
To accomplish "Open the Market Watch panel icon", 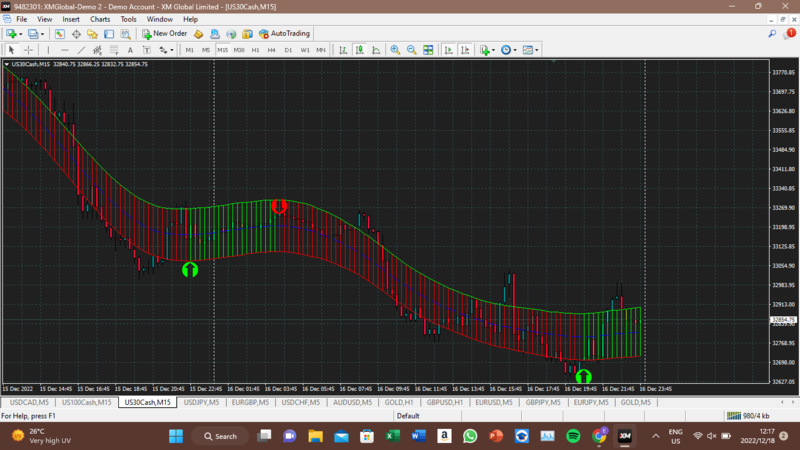I will pos(60,34).
